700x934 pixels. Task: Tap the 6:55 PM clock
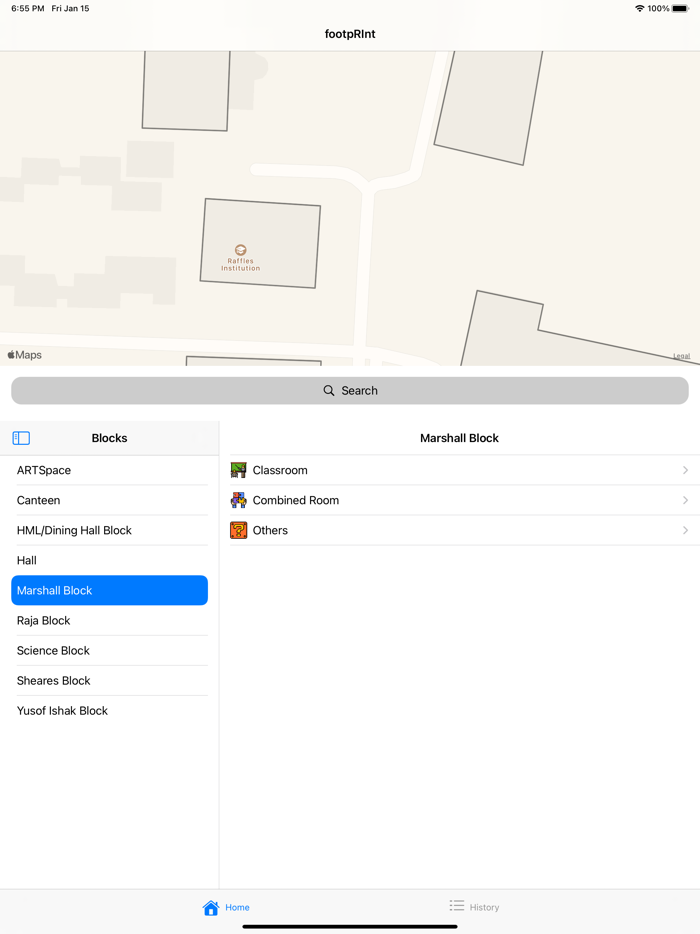point(27,8)
